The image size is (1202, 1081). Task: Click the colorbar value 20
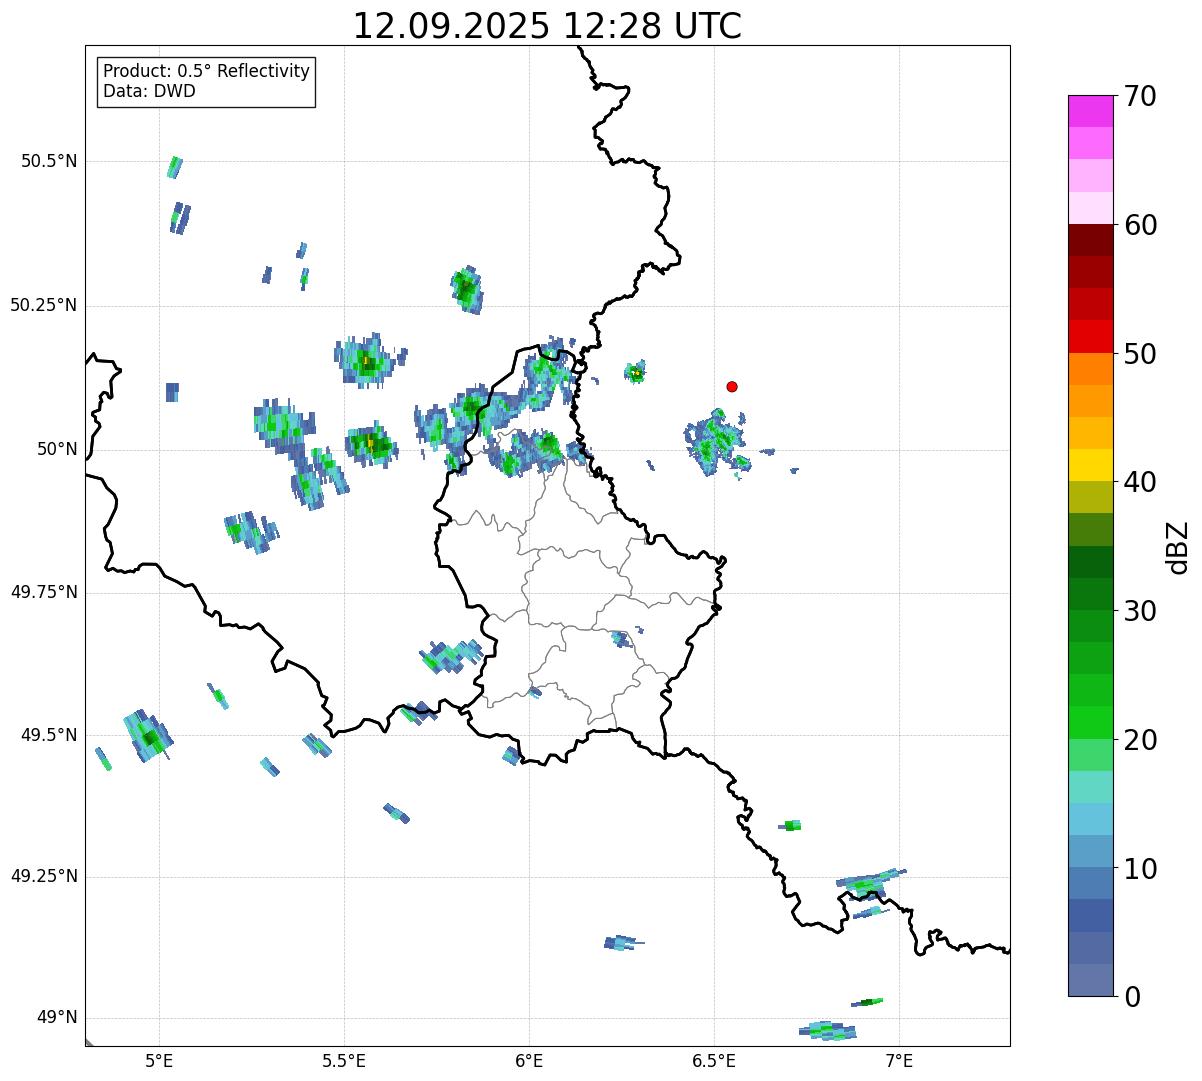(1140, 740)
